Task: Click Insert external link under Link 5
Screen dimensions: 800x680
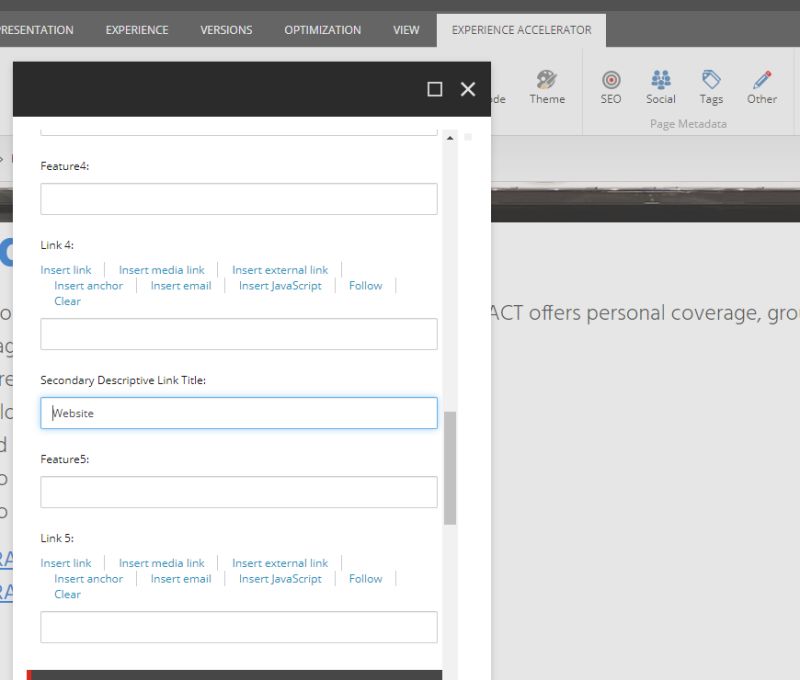Action: pyautogui.click(x=280, y=562)
